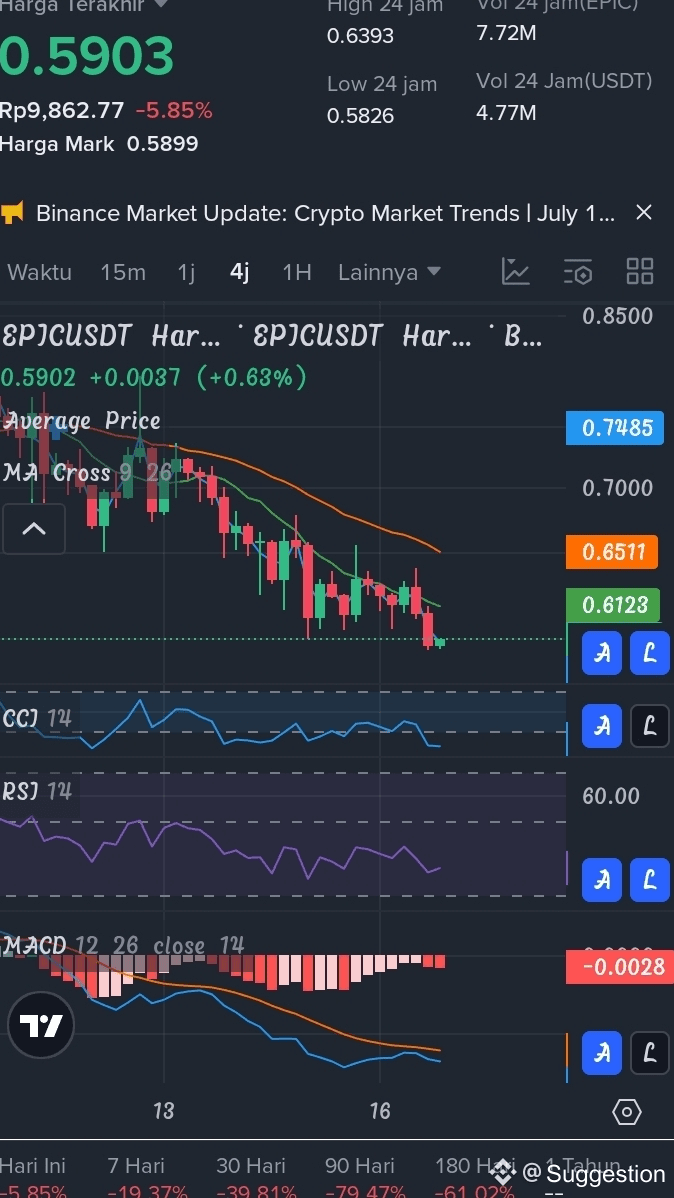
Task: Click the Average Price indicator label
Action: tap(83, 420)
